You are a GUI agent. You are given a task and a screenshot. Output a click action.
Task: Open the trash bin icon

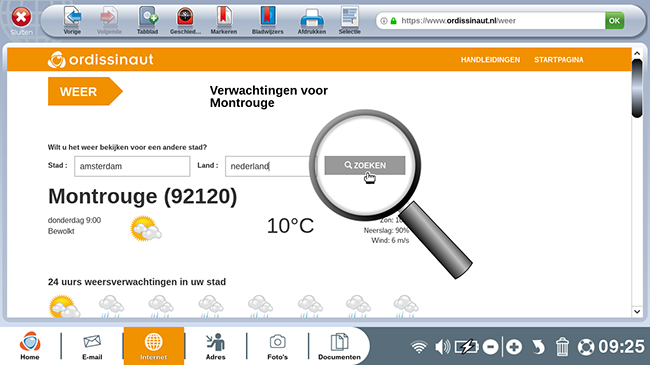click(562, 347)
